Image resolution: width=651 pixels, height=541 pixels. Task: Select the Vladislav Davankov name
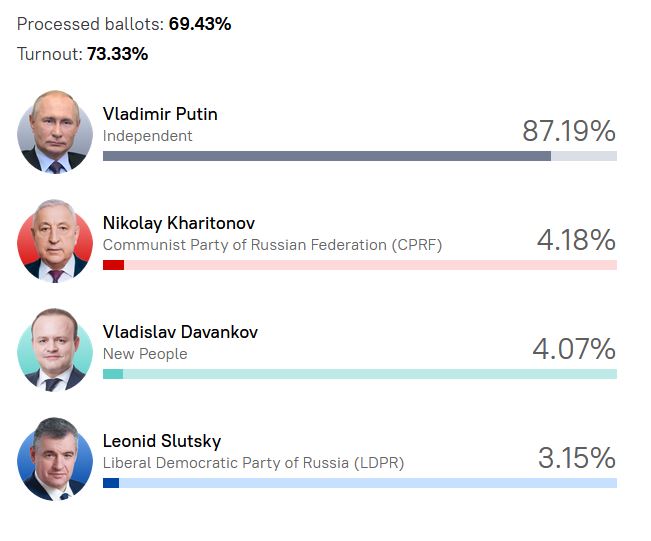point(180,332)
